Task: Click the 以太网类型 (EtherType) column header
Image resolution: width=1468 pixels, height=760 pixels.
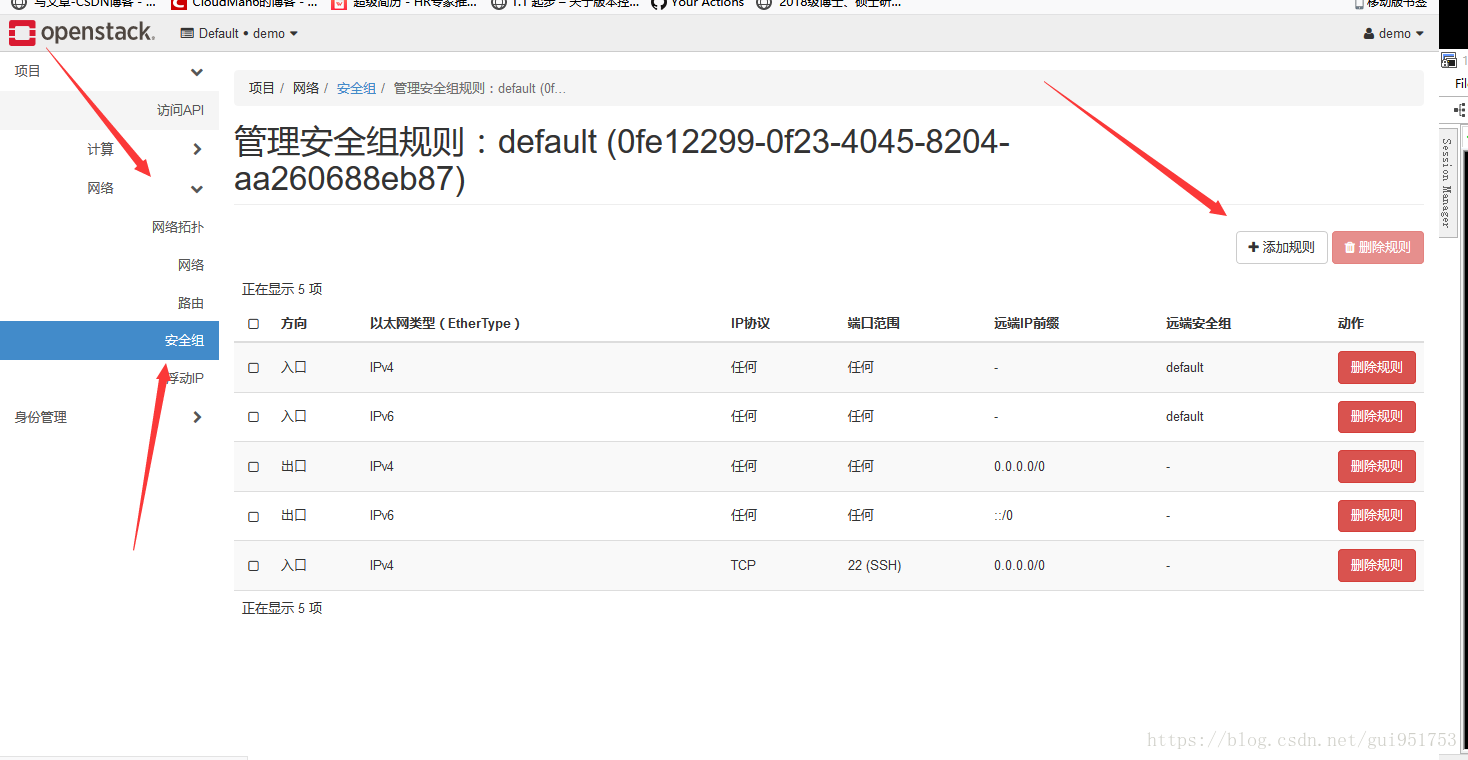Action: [445, 323]
